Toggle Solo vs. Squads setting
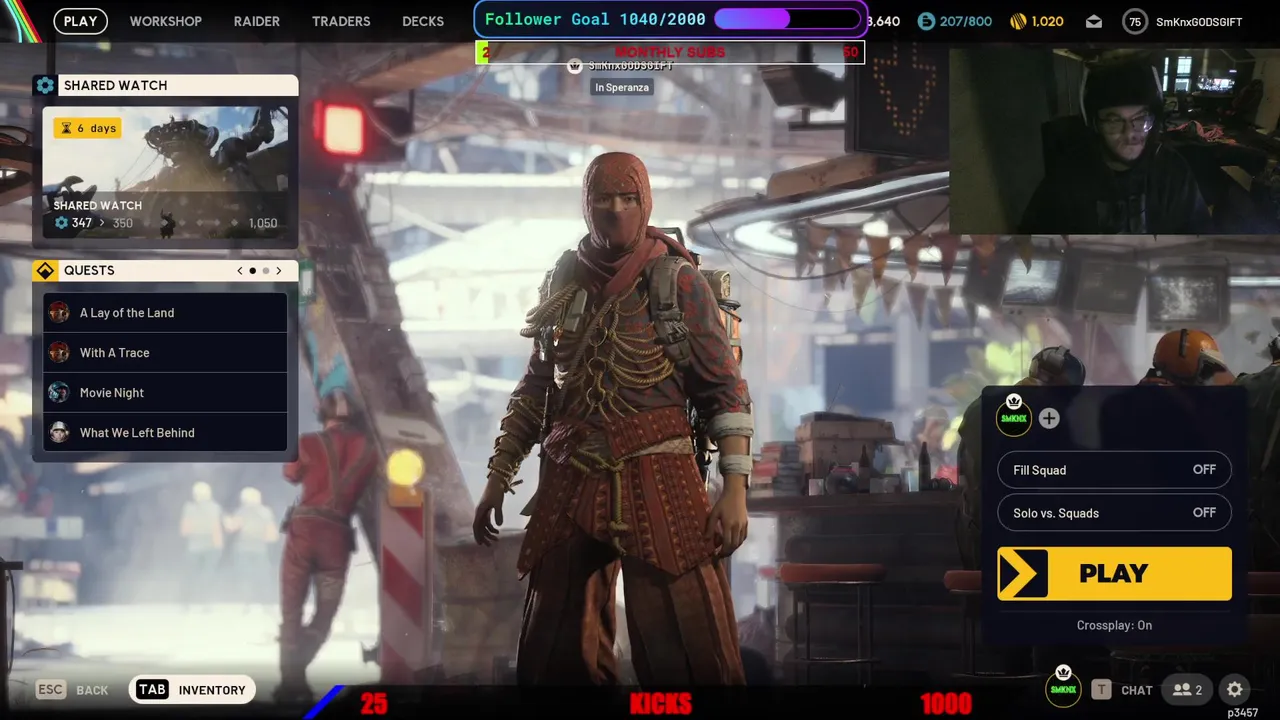Viewport: 1280px width, 720px height. click(1114, 513)
